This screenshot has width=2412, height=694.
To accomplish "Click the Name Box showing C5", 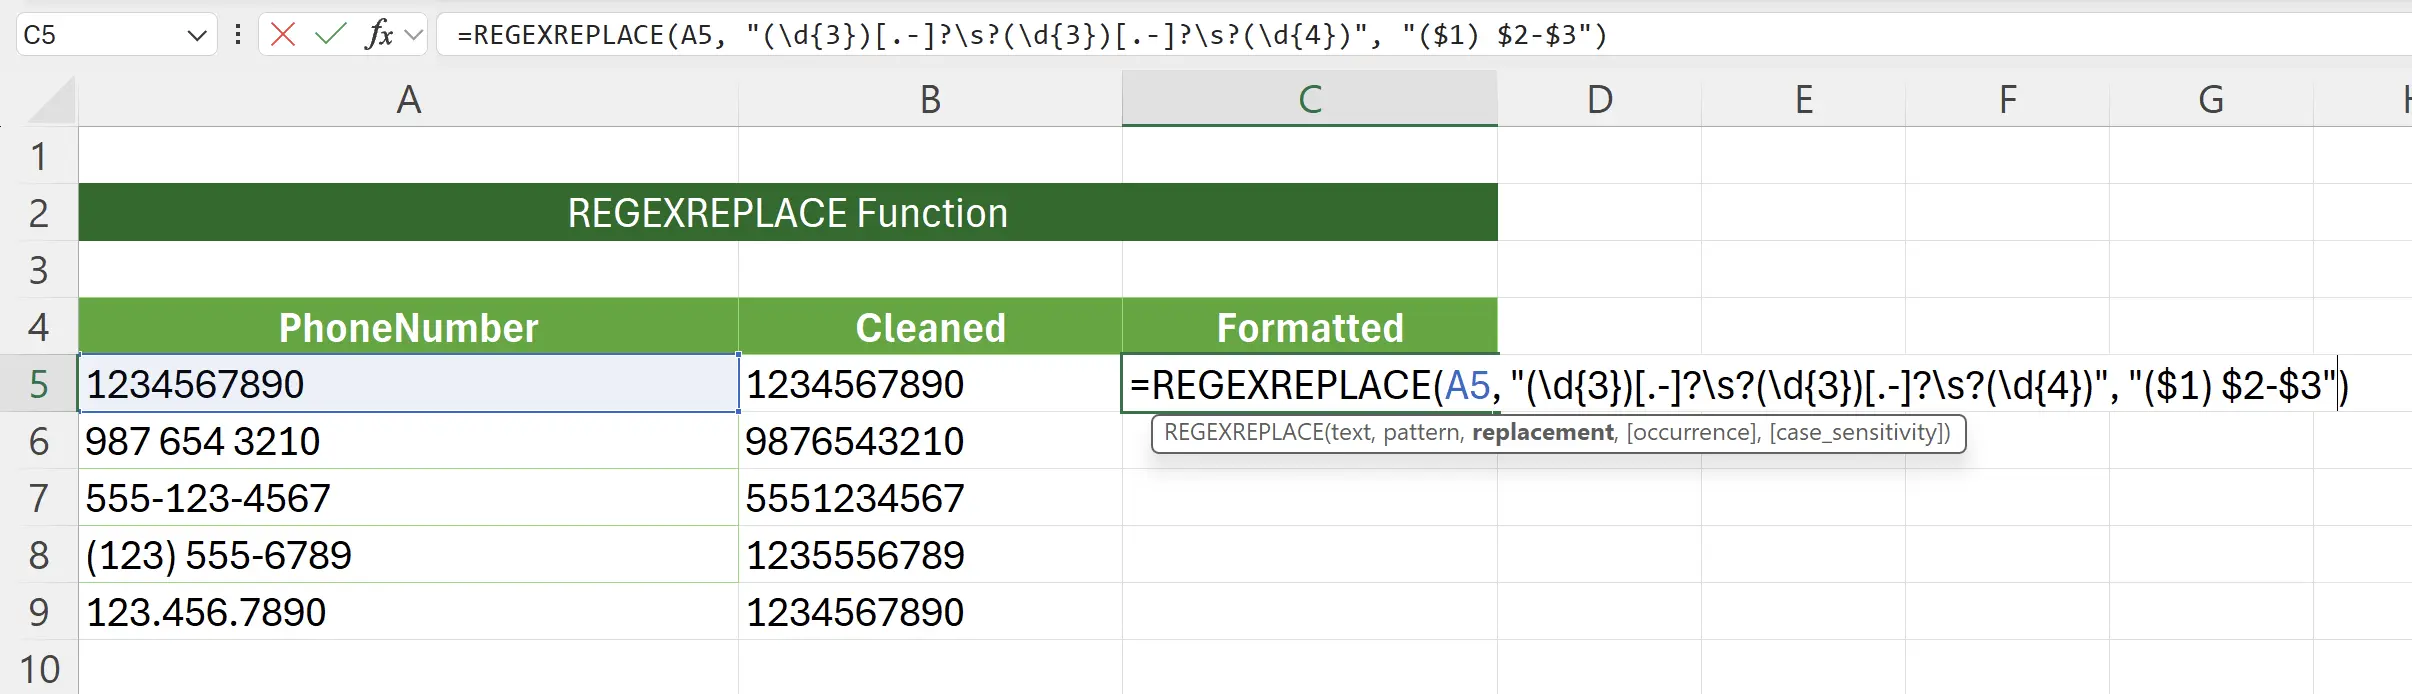I will pos(100,36).
